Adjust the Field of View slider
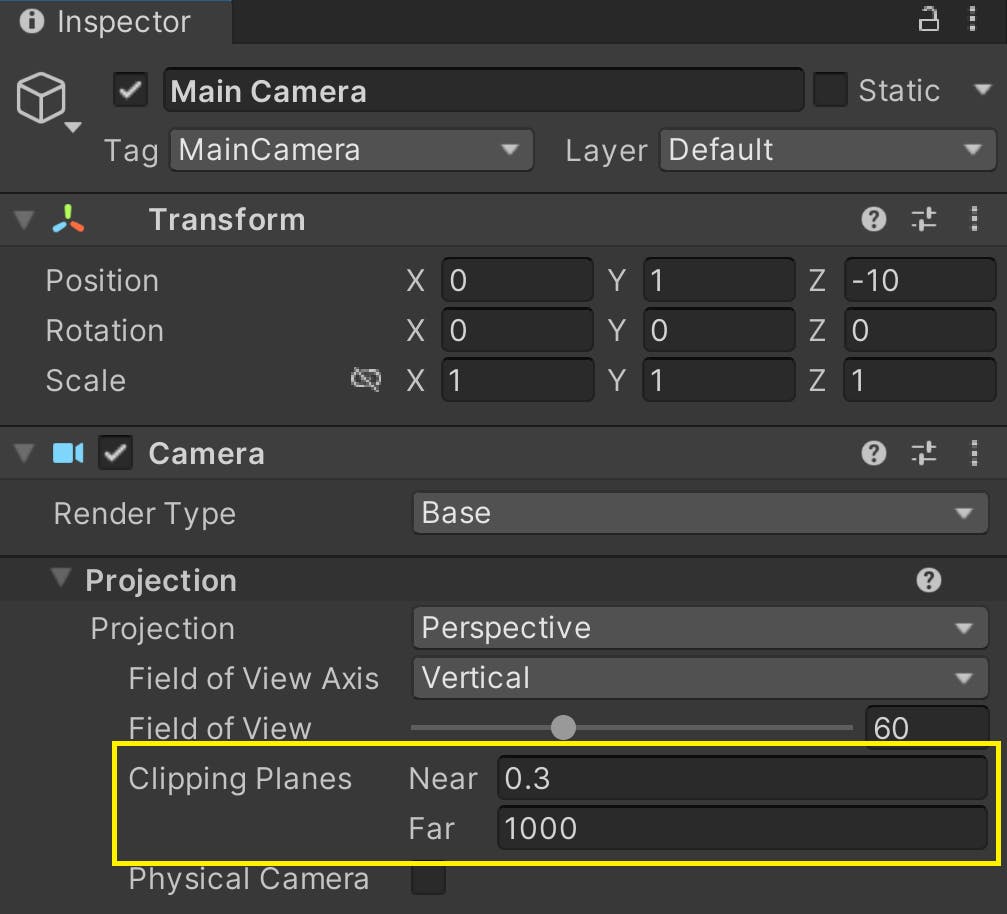This screenshot has height=914, width=1007. coord(563,728)
